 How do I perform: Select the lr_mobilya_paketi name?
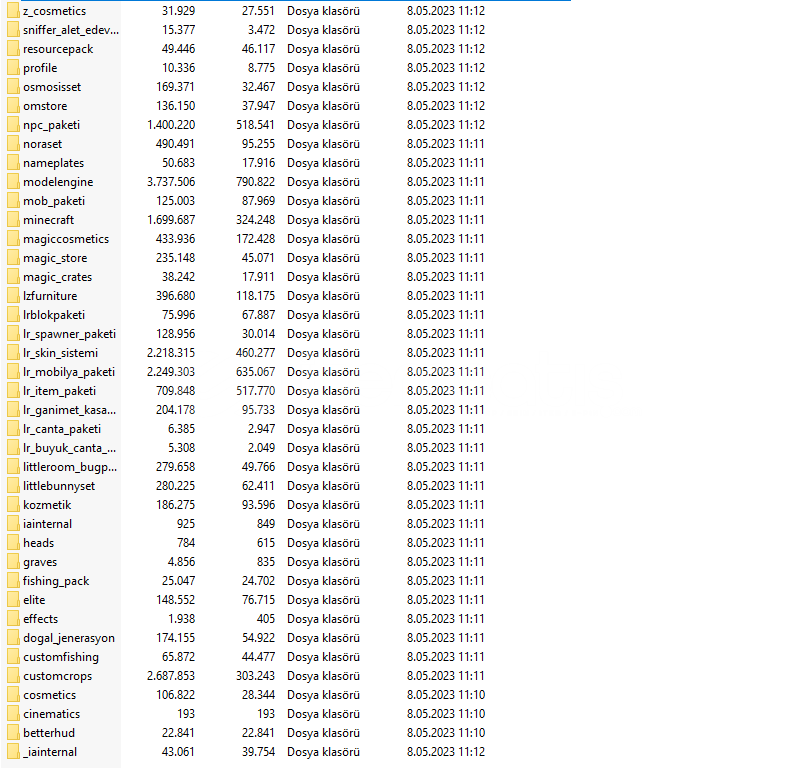tap(69, 372)
